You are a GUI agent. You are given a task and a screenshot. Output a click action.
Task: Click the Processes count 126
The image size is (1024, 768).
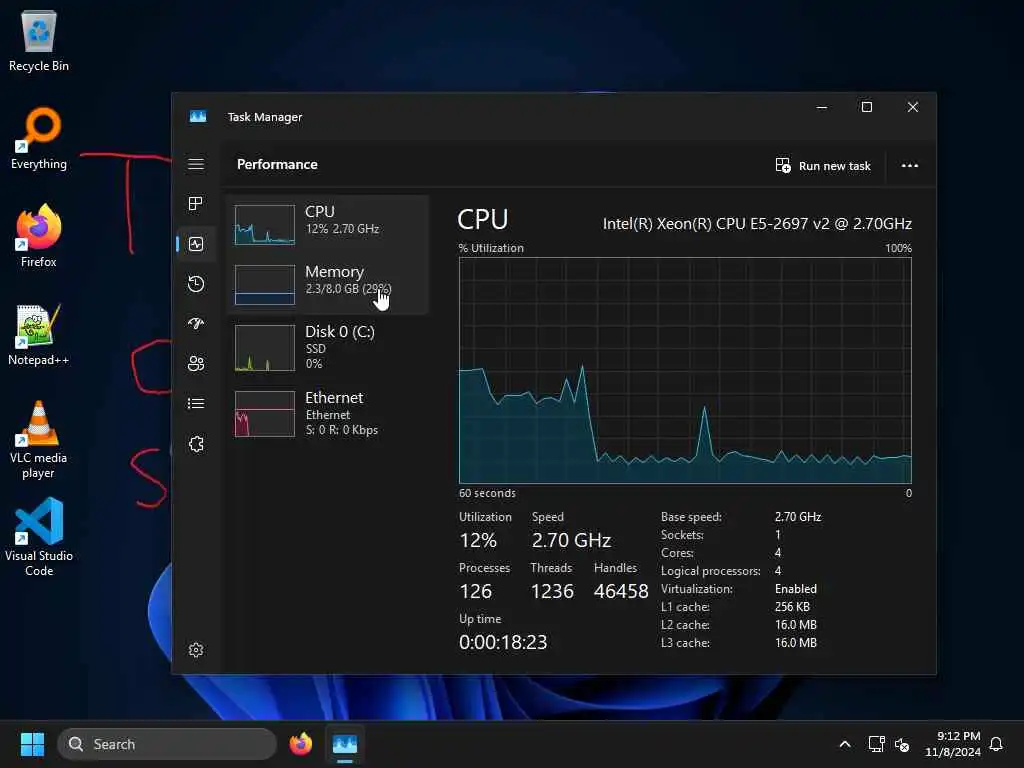coord(475,592)
